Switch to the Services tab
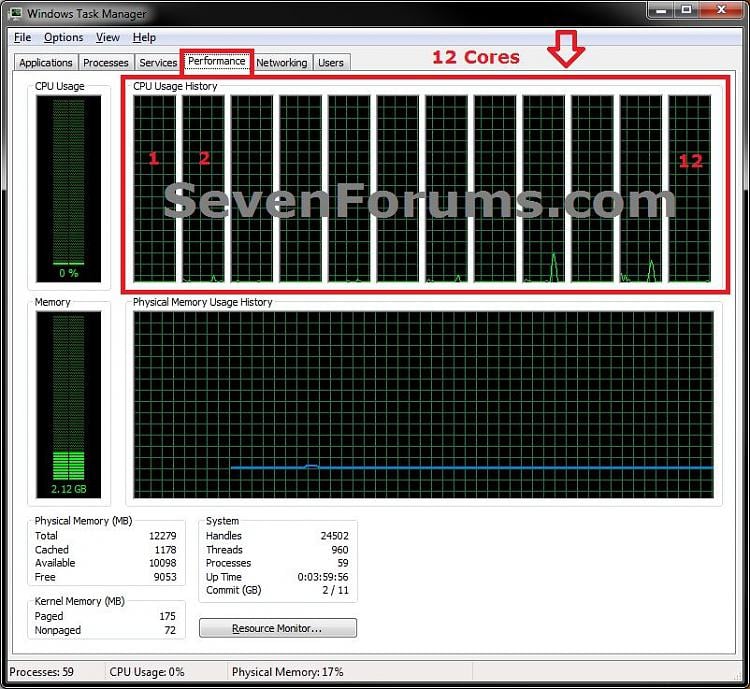Viewport: 750px width, 689px height. point(158,63)
